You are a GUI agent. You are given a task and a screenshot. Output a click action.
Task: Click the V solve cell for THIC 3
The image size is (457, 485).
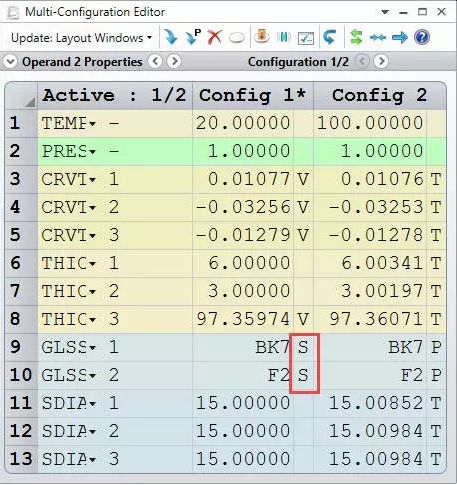303,319
